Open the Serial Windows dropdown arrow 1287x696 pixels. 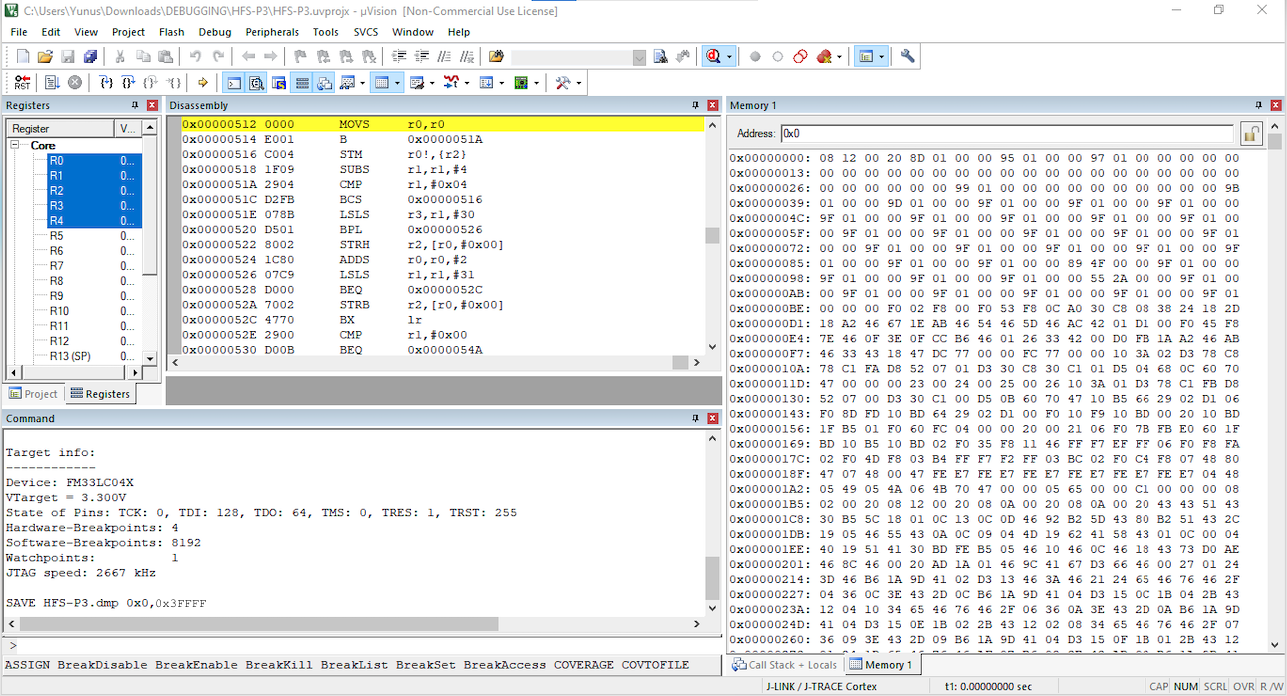[x=432, y=83]
